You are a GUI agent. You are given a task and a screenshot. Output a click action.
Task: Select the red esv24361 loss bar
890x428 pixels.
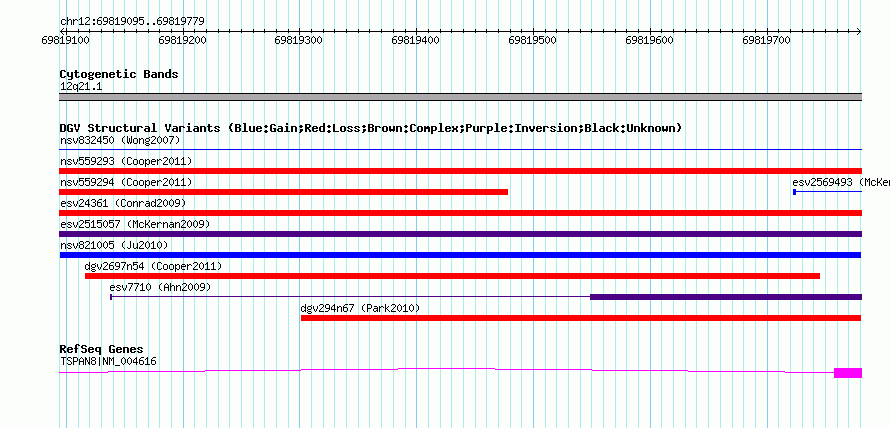click(460, 213)
